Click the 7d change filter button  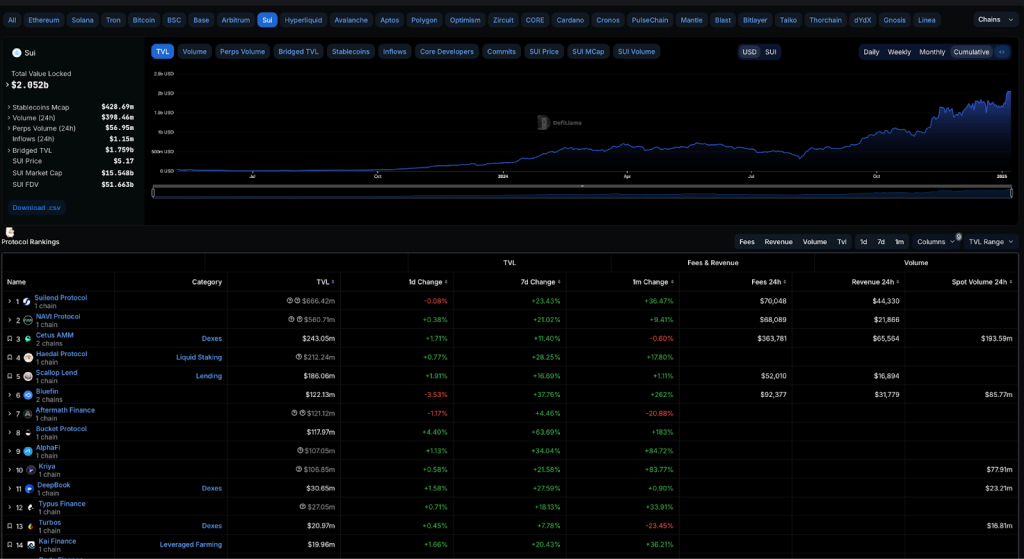pyautogui.click(x=881, y=242)
